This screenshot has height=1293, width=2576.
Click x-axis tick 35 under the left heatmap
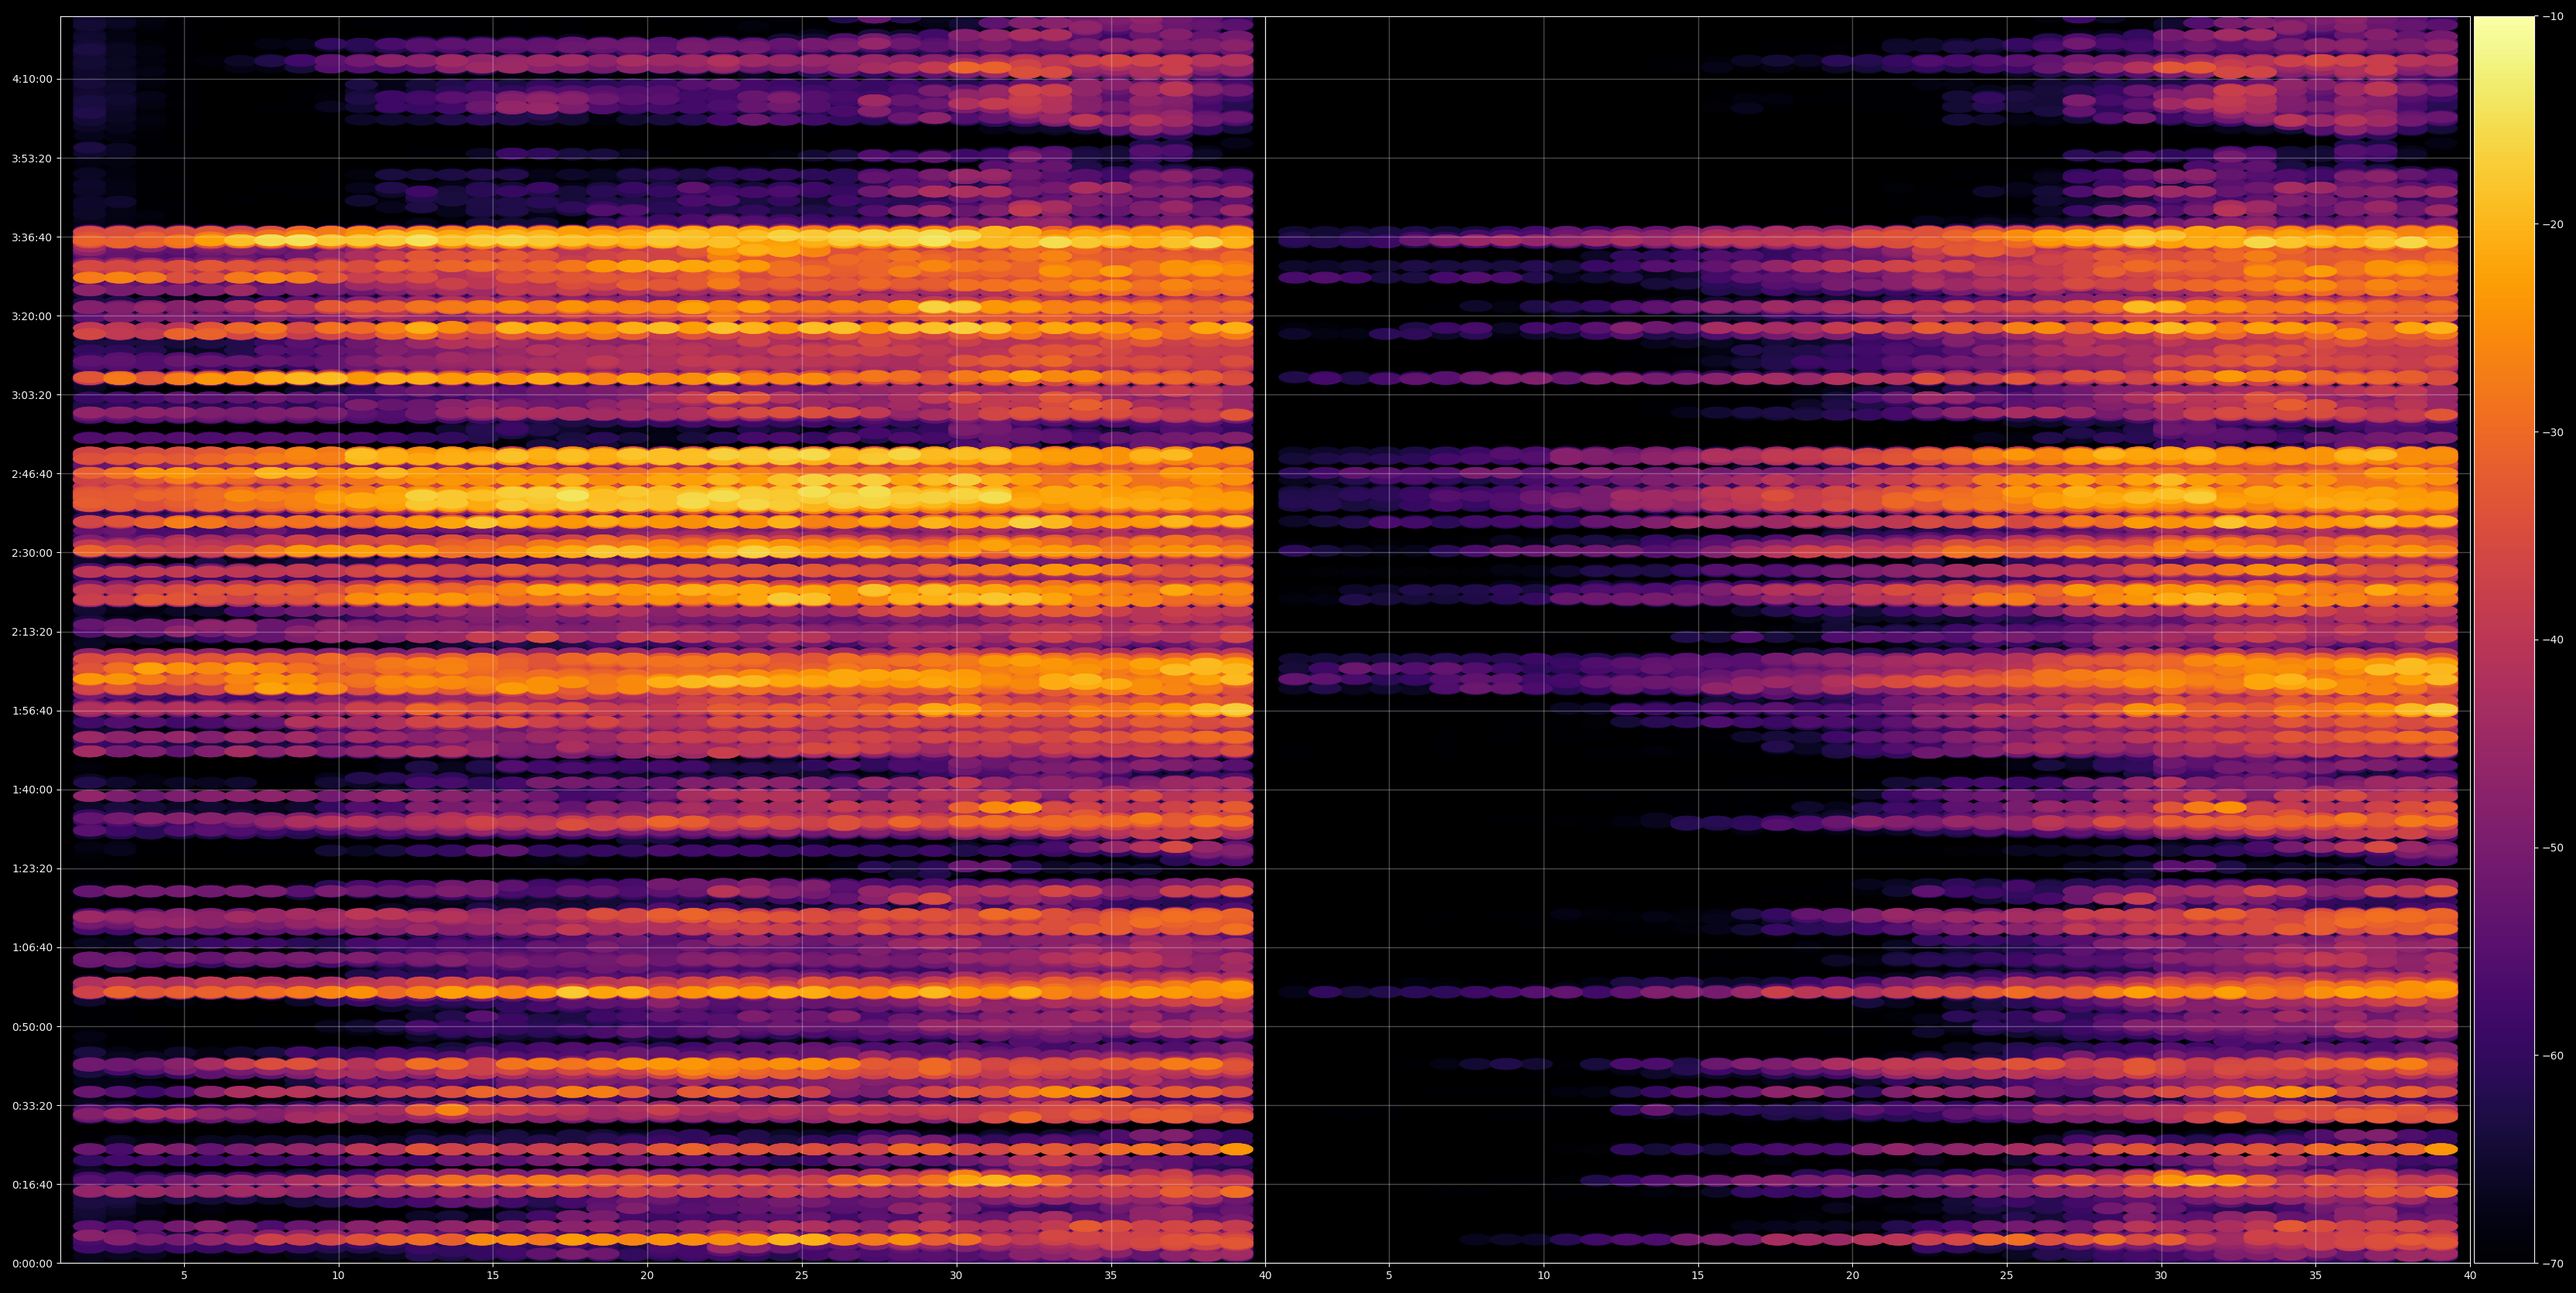click(1111, 1275)
